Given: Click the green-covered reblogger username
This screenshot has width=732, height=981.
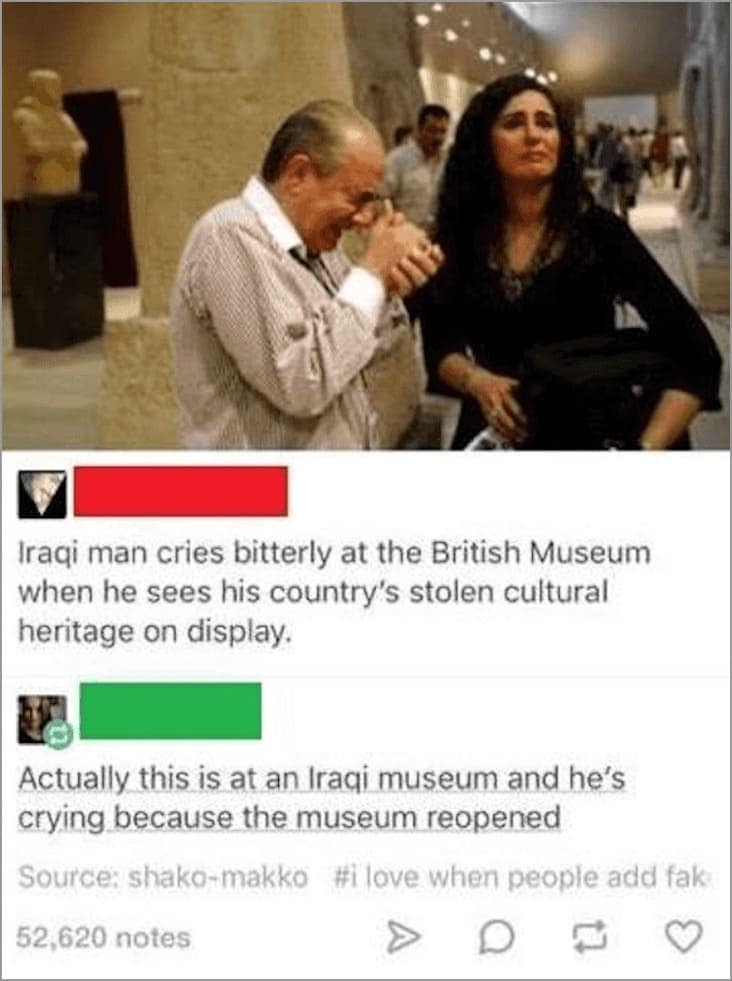Looking at the screenshot, I should click(x=170, y=711).
